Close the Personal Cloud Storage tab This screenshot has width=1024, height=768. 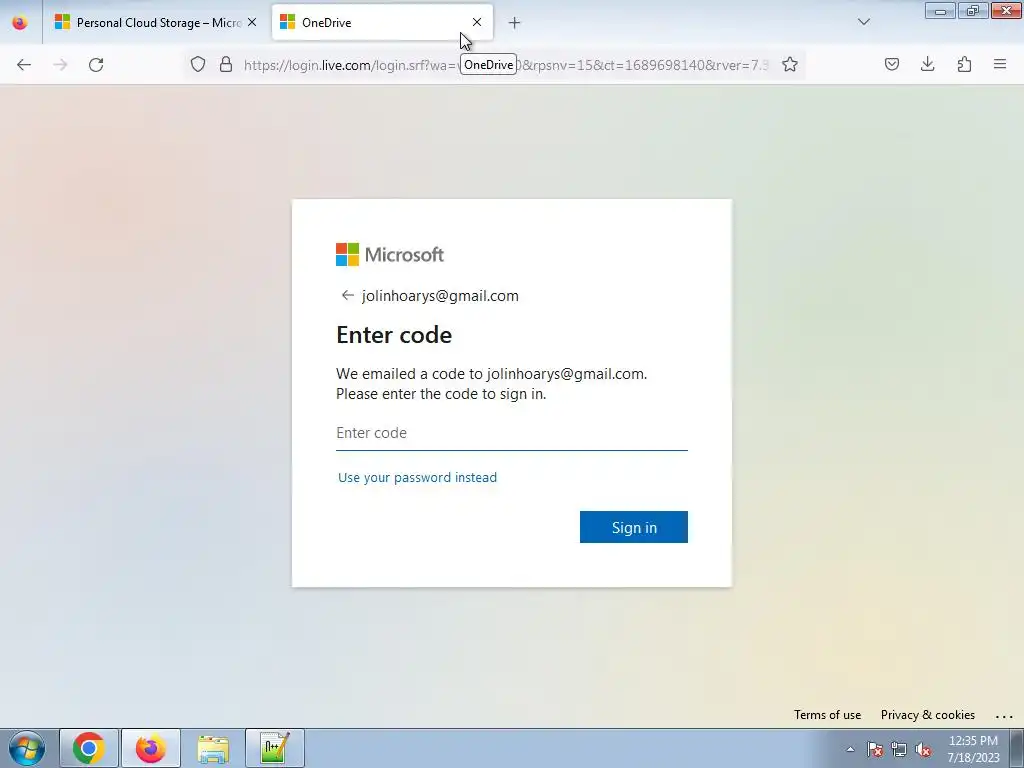252,22
